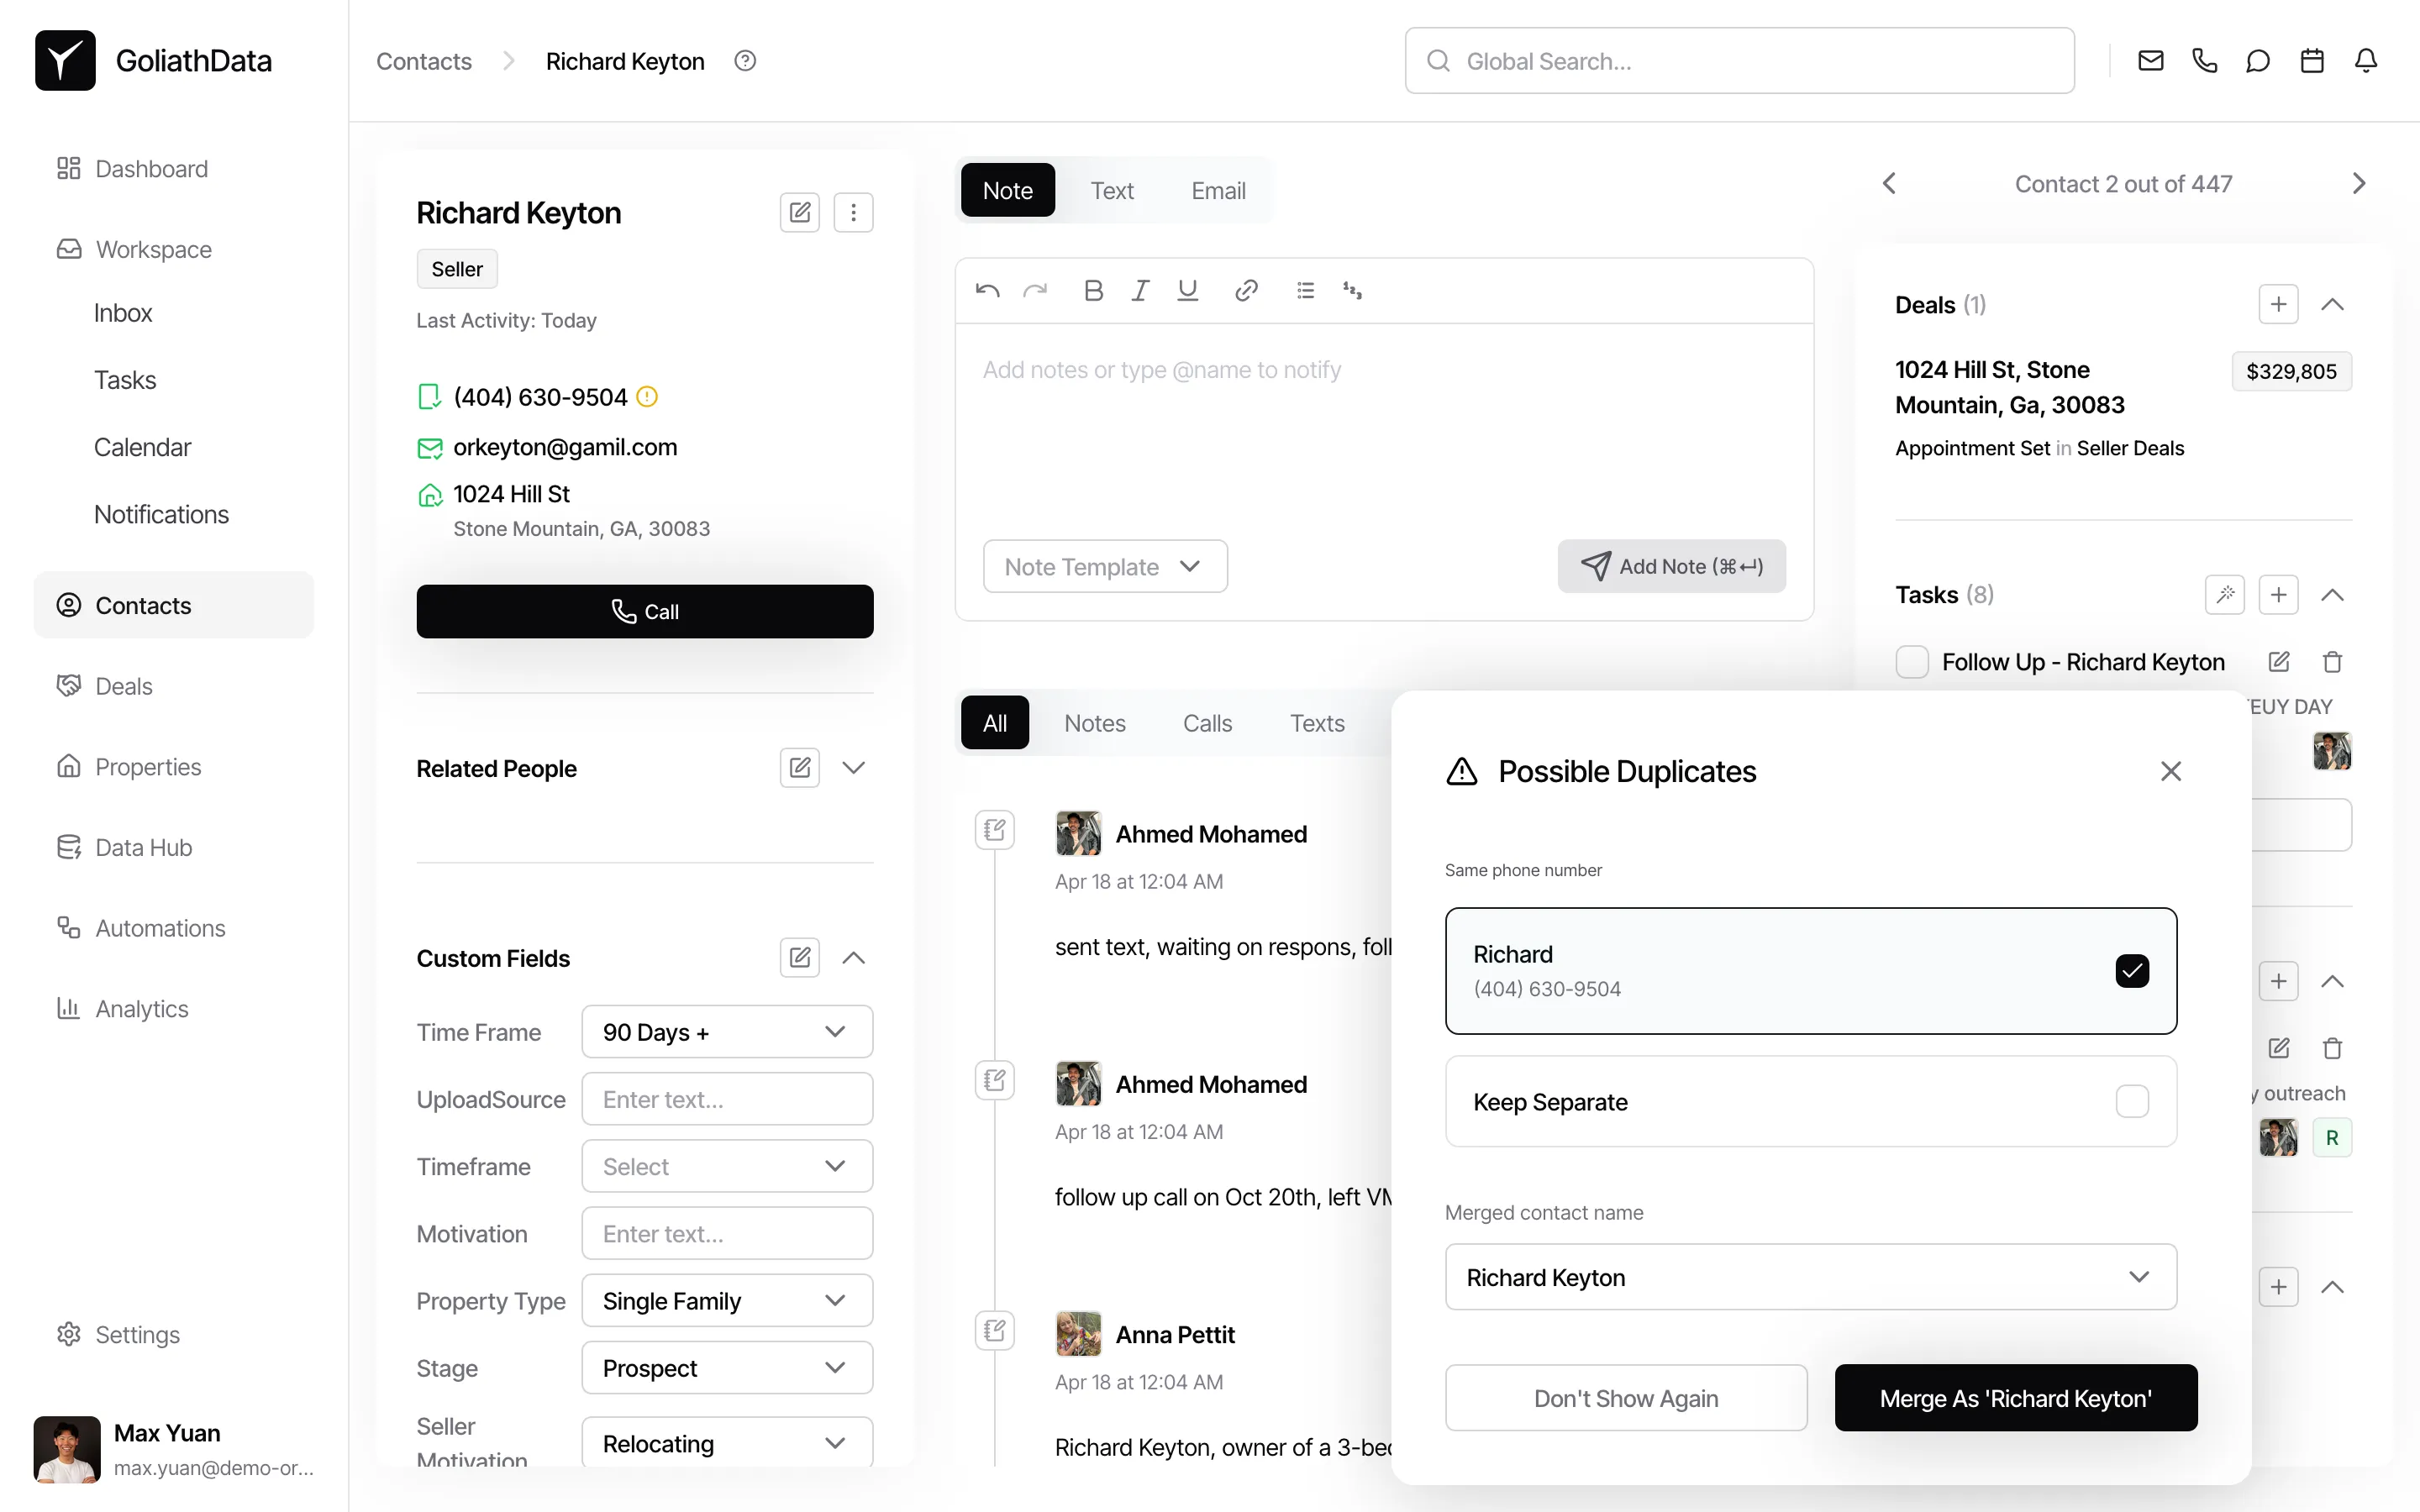Uncheck the Richard duplicate checkbox
2420x1512 pixels.
pos(2132,971)
